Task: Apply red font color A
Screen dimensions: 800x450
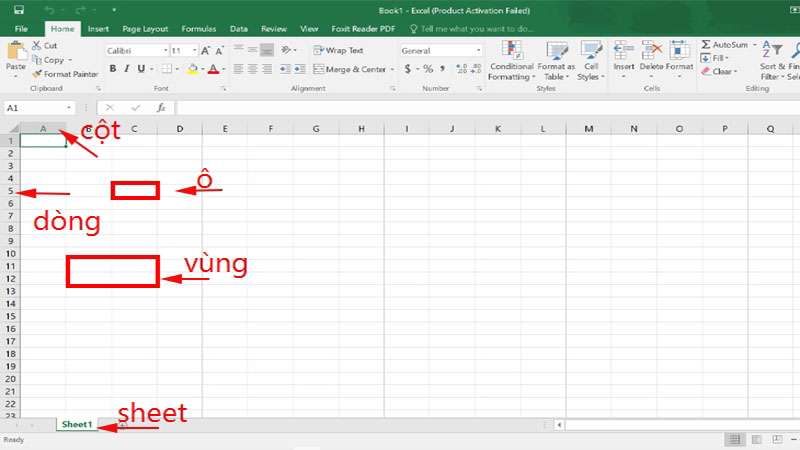Action: click(214, 69)
